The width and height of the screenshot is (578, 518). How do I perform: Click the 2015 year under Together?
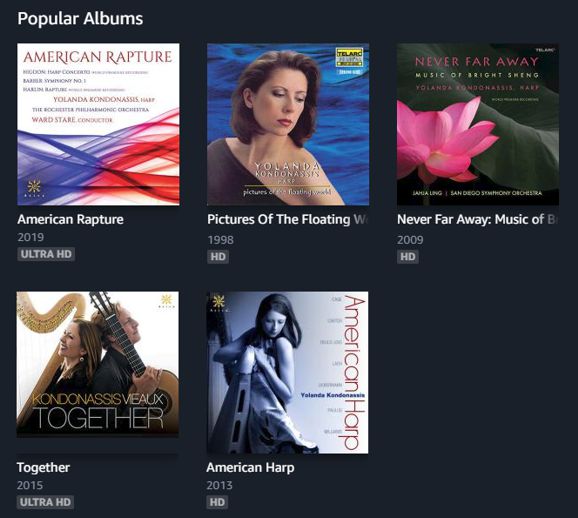(x=30, y=485)
